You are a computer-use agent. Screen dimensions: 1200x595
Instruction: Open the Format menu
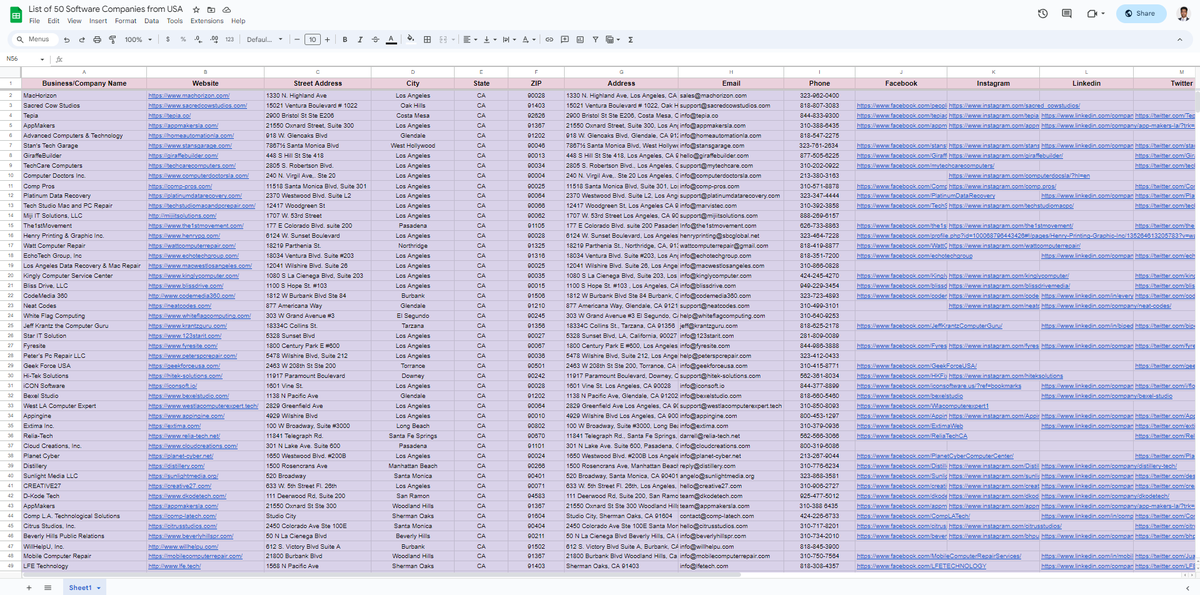click(x=126, y=20)
